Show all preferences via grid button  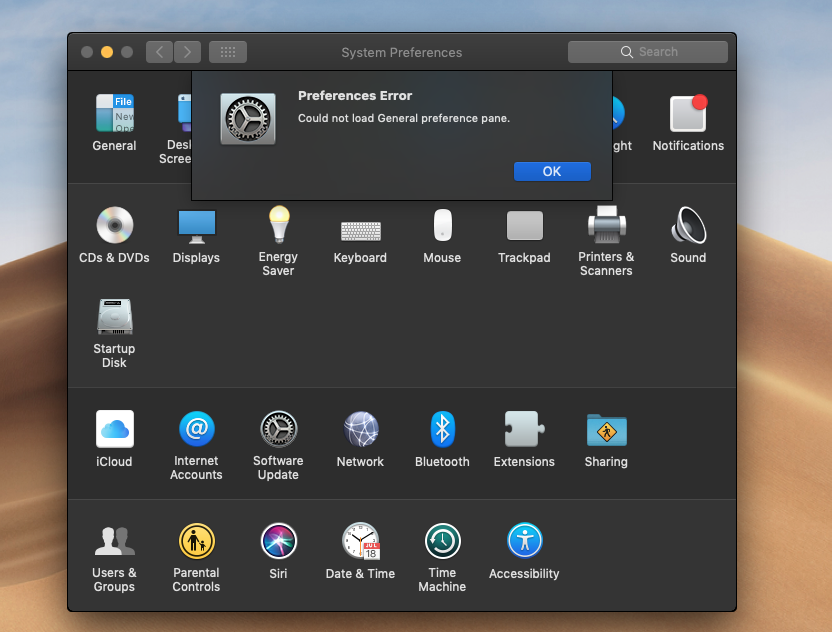coord(228,52)
